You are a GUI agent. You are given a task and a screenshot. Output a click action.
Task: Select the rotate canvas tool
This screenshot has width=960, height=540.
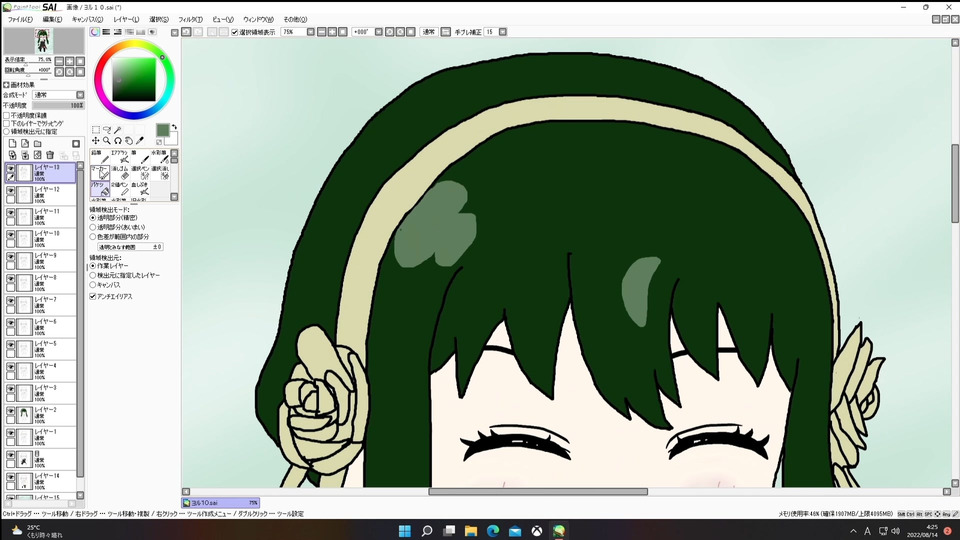pyautogui.click(x=118, y=141)
